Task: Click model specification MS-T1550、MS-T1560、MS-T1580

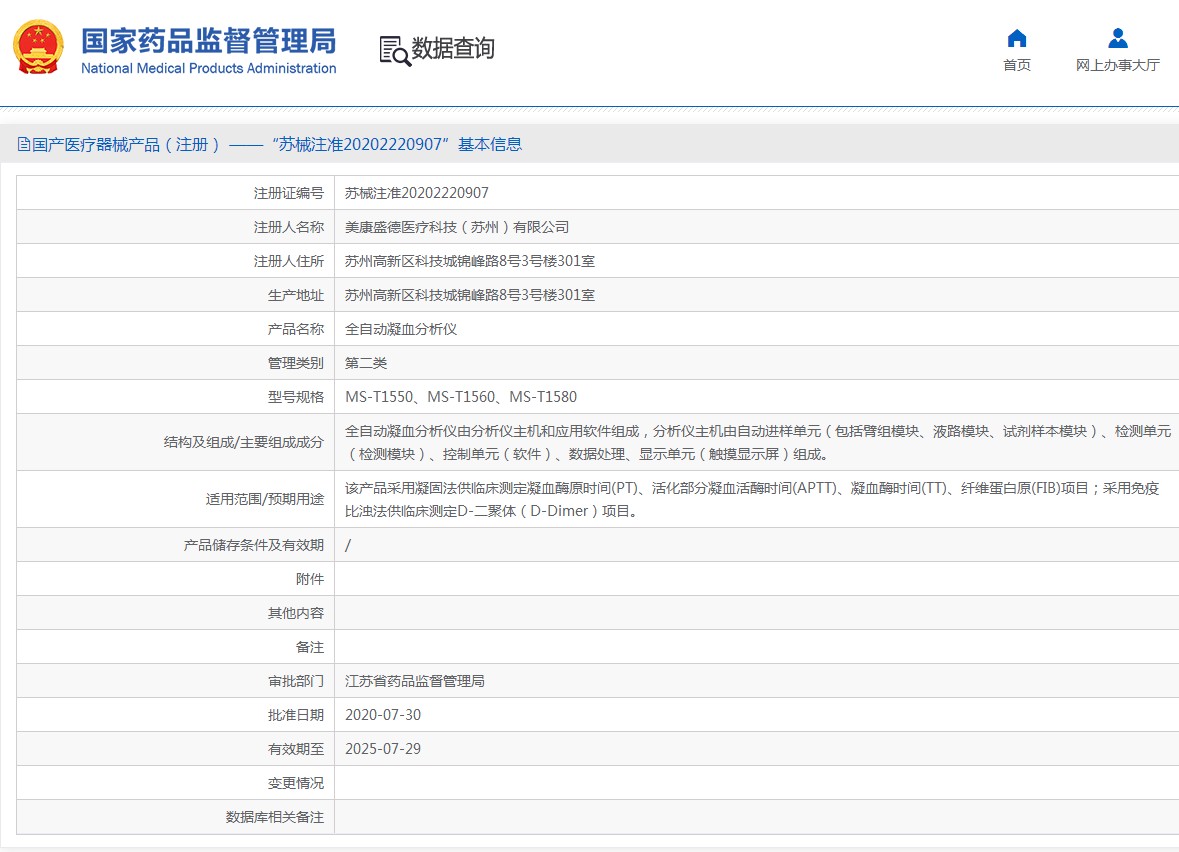Action: click(x=460, y=397)
